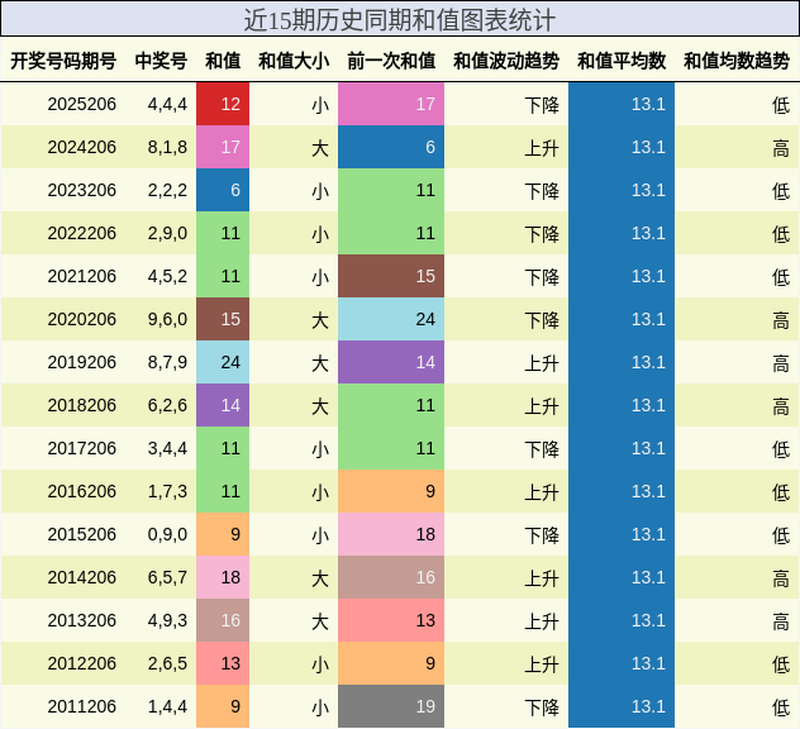This screenshot has height=729, width=800.
Task: Click the 和值 column header
Action: [x=223, y=61]
